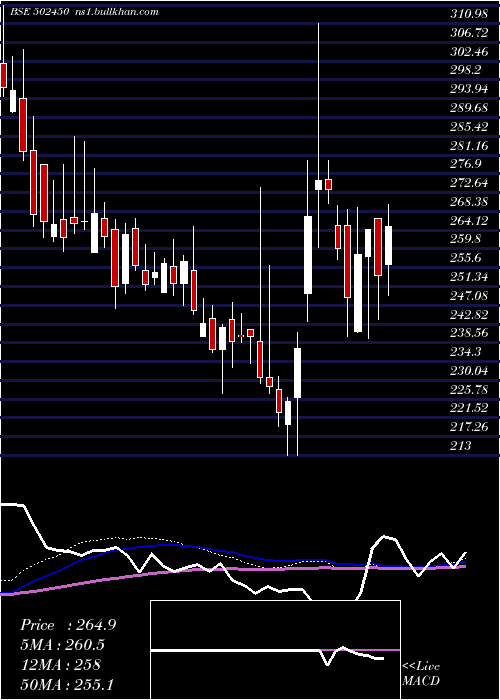Select the 302.46 price axis label

[x=469, y=51]
